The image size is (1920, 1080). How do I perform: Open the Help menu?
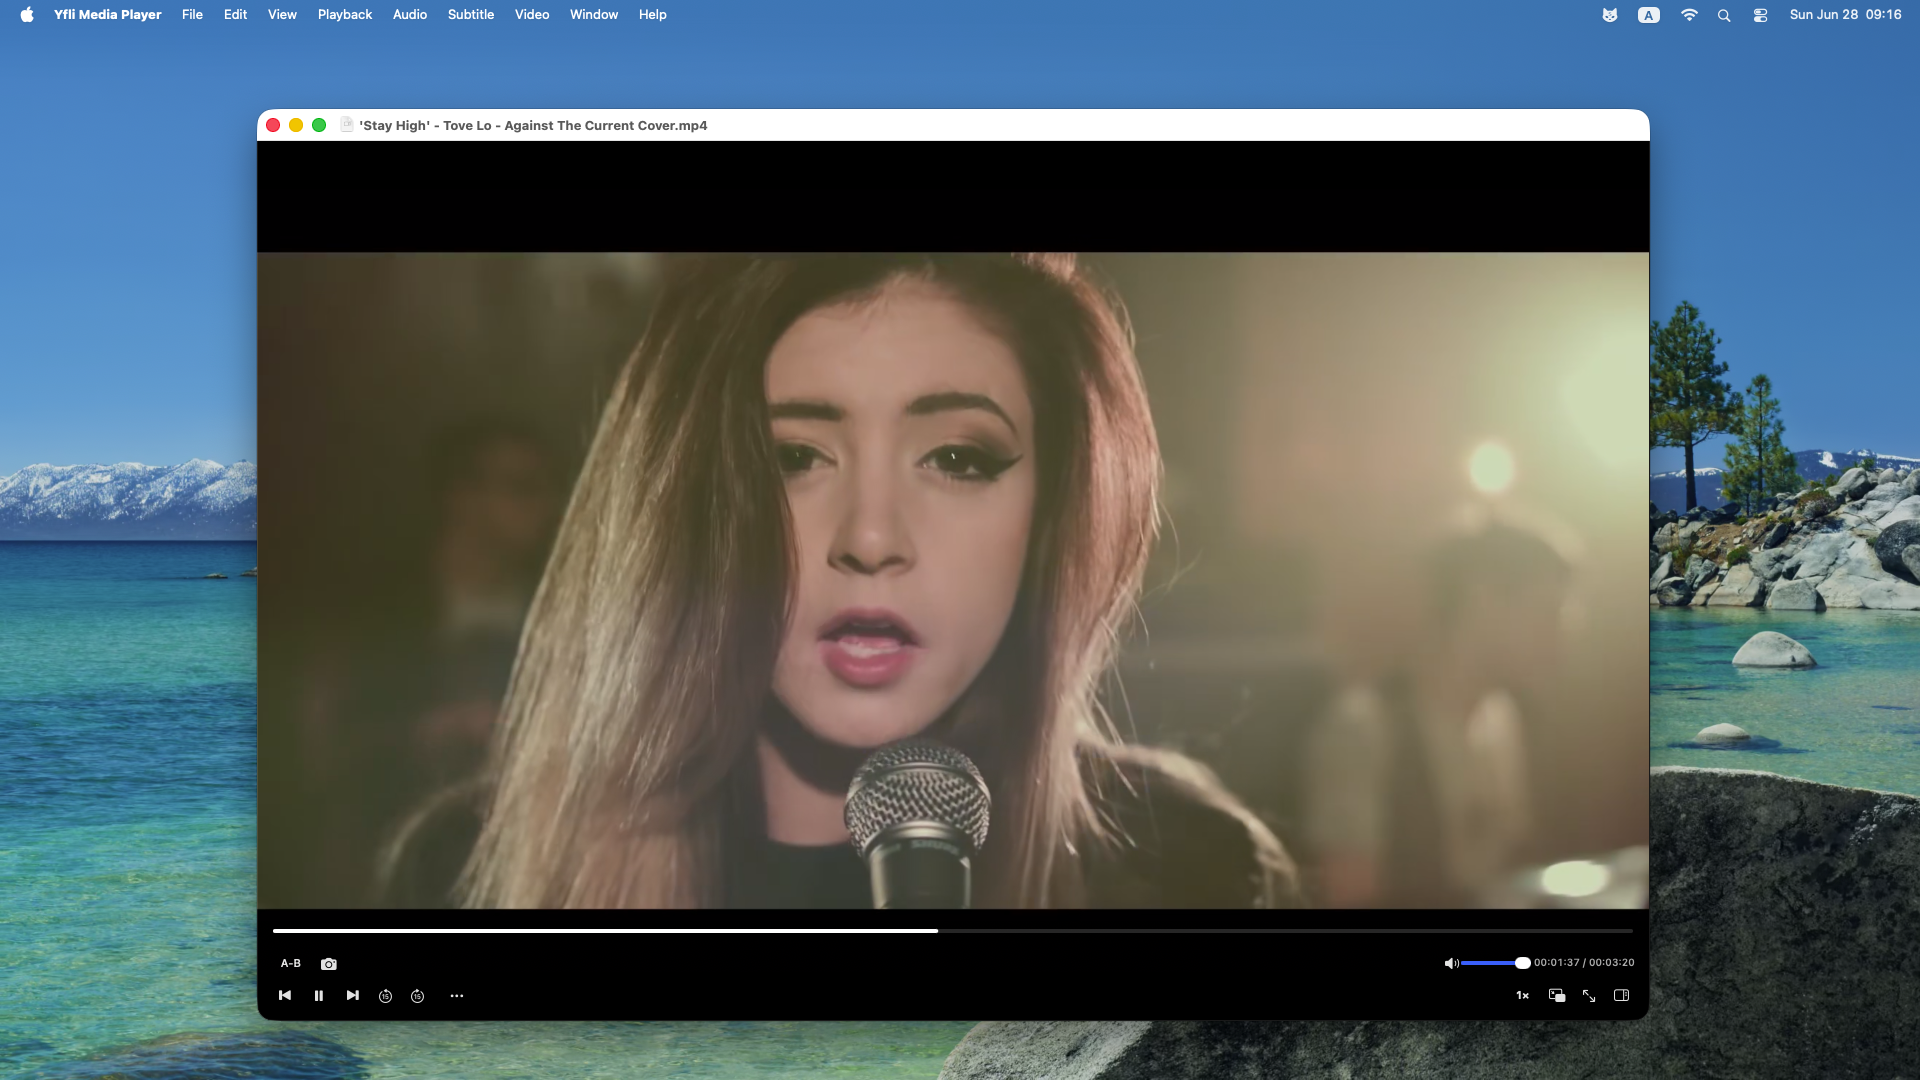653,14
